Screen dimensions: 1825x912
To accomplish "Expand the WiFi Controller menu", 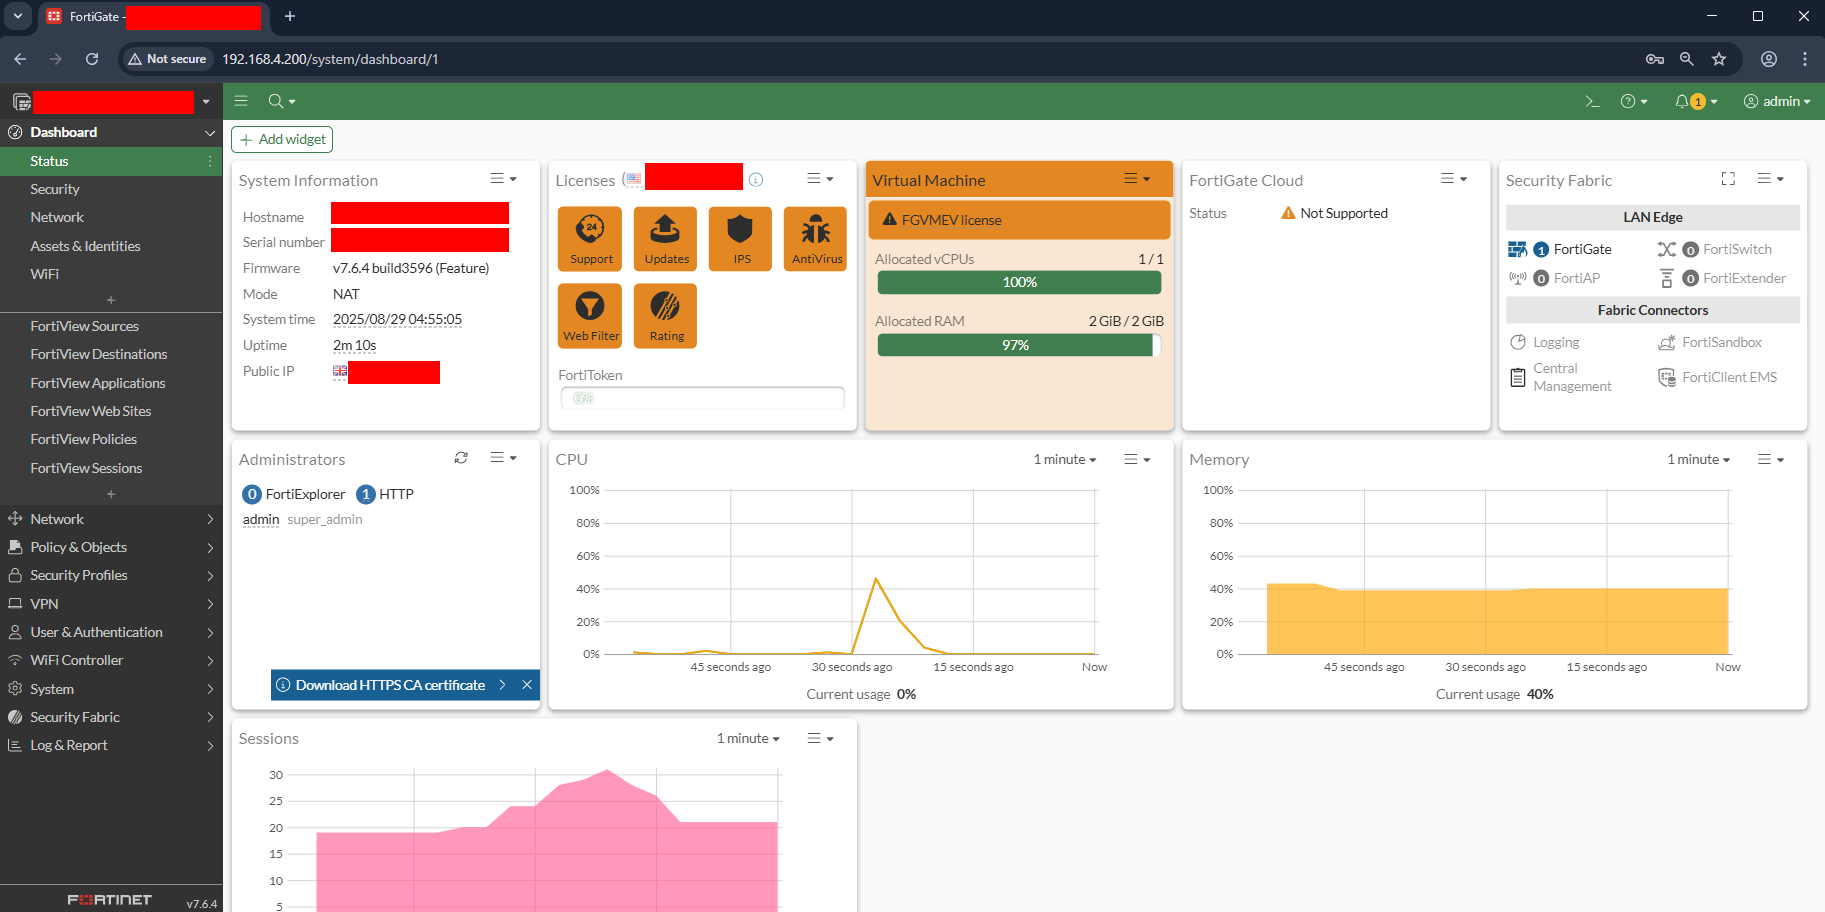I will pyautogui.click(x=111, y=660).
